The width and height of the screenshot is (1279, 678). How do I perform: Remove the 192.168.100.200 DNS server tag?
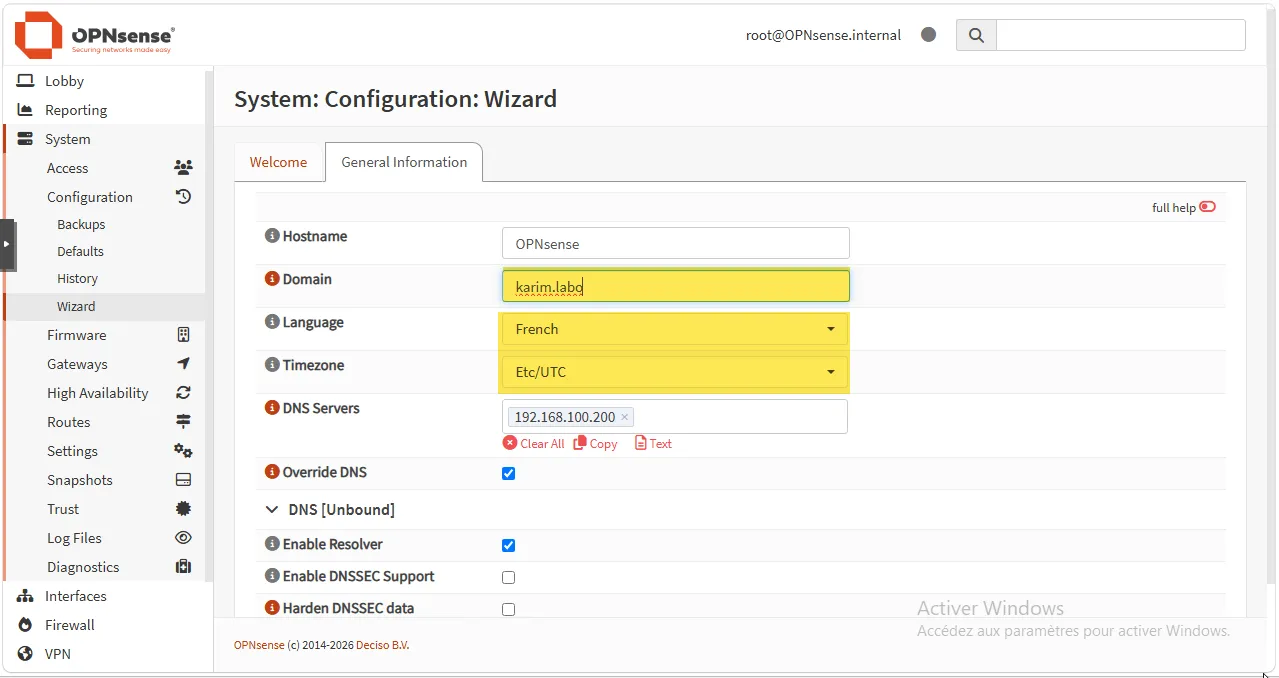tap(625, 417)
